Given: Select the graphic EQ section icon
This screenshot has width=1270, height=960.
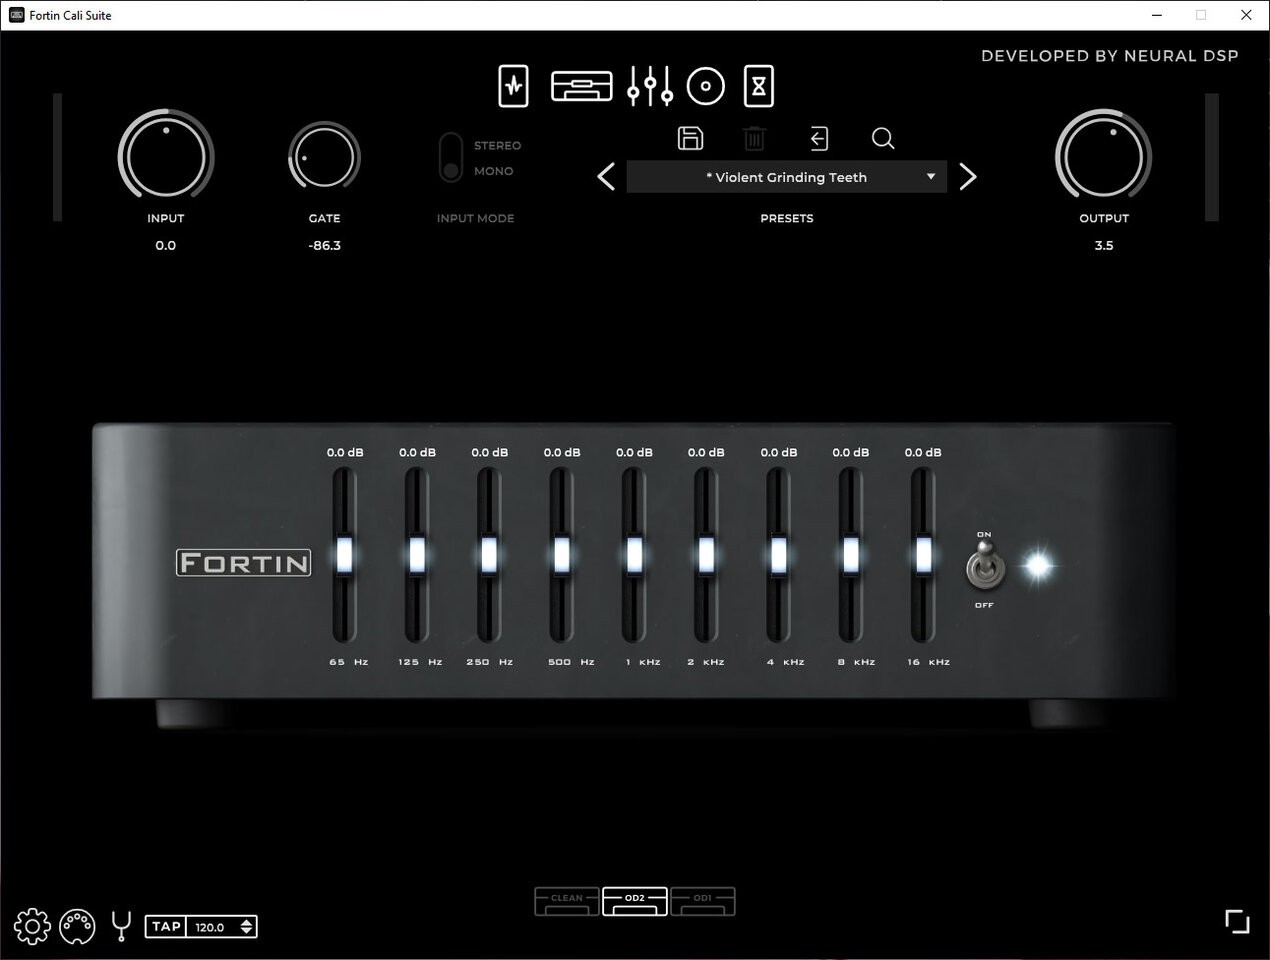Looking at the screenshot, I should point(650,87).
